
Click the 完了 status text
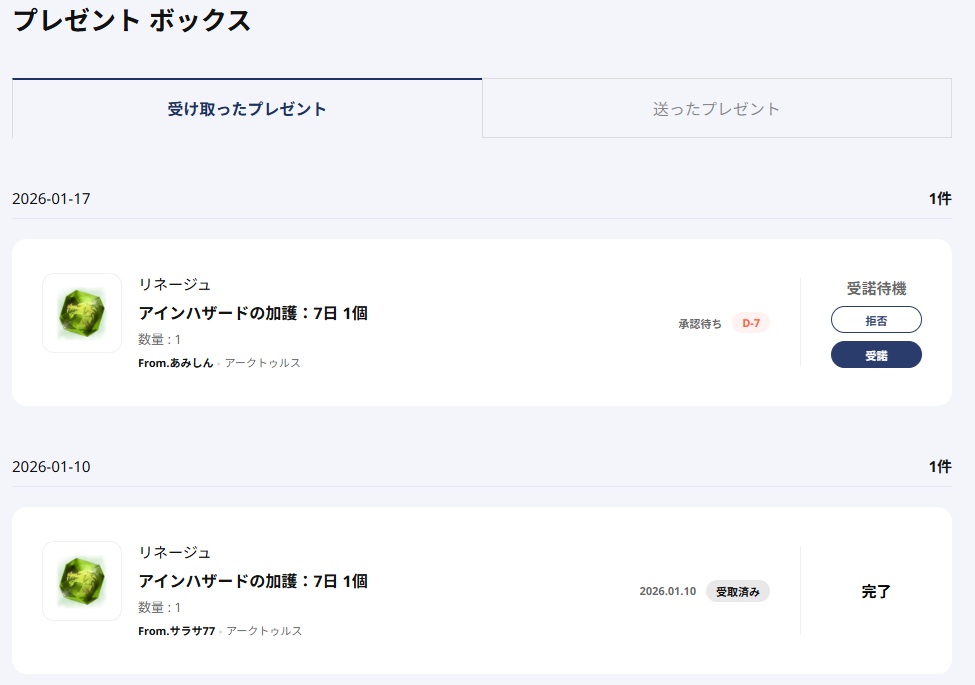[876, 592]
